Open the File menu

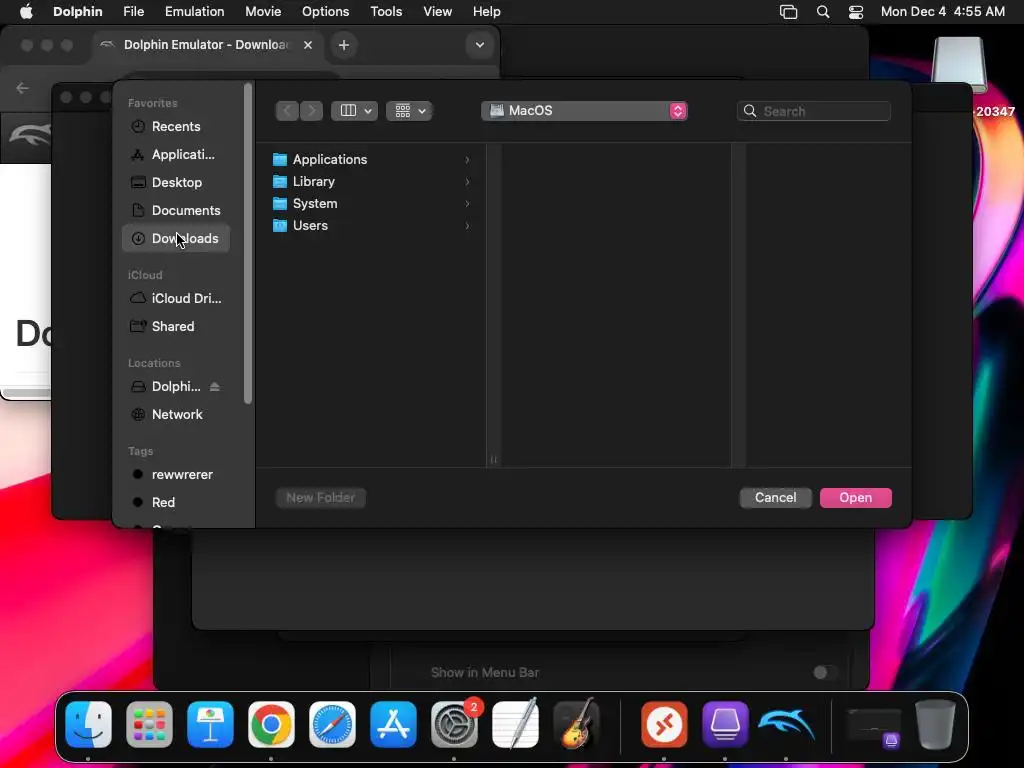click(x=133, y=12)
